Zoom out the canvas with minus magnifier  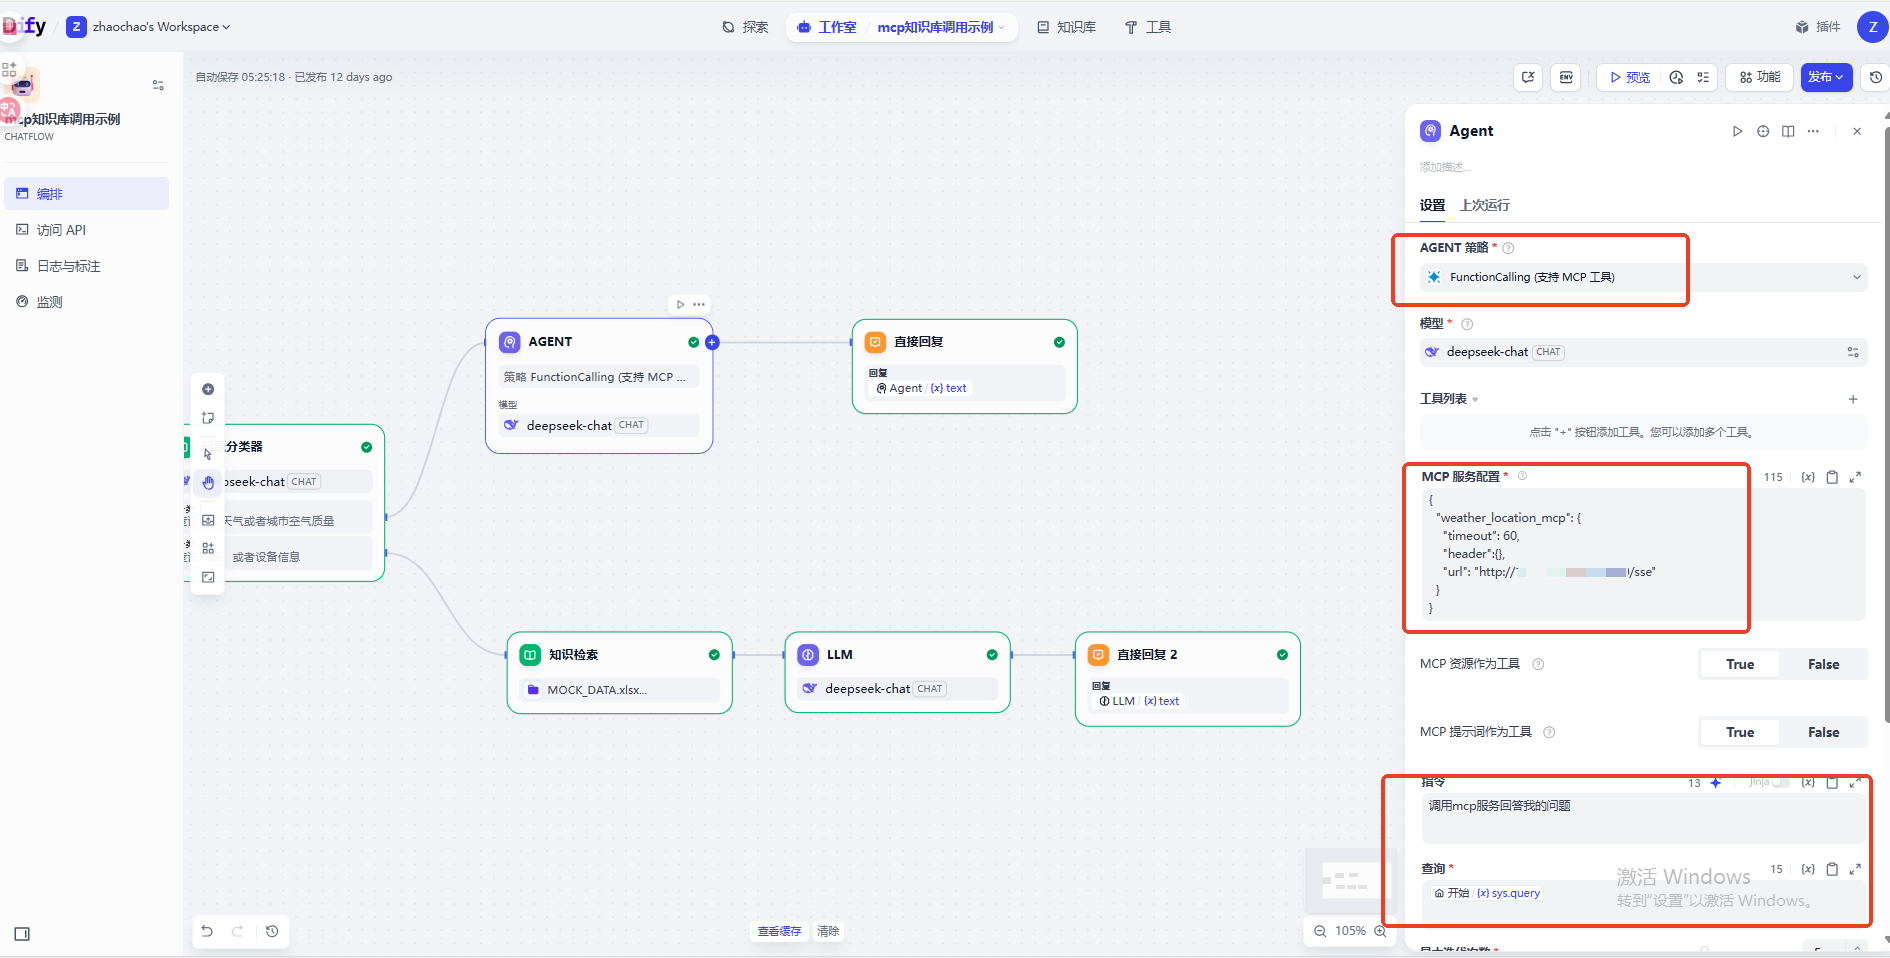pyautogui.click(x=1320, y=931)
